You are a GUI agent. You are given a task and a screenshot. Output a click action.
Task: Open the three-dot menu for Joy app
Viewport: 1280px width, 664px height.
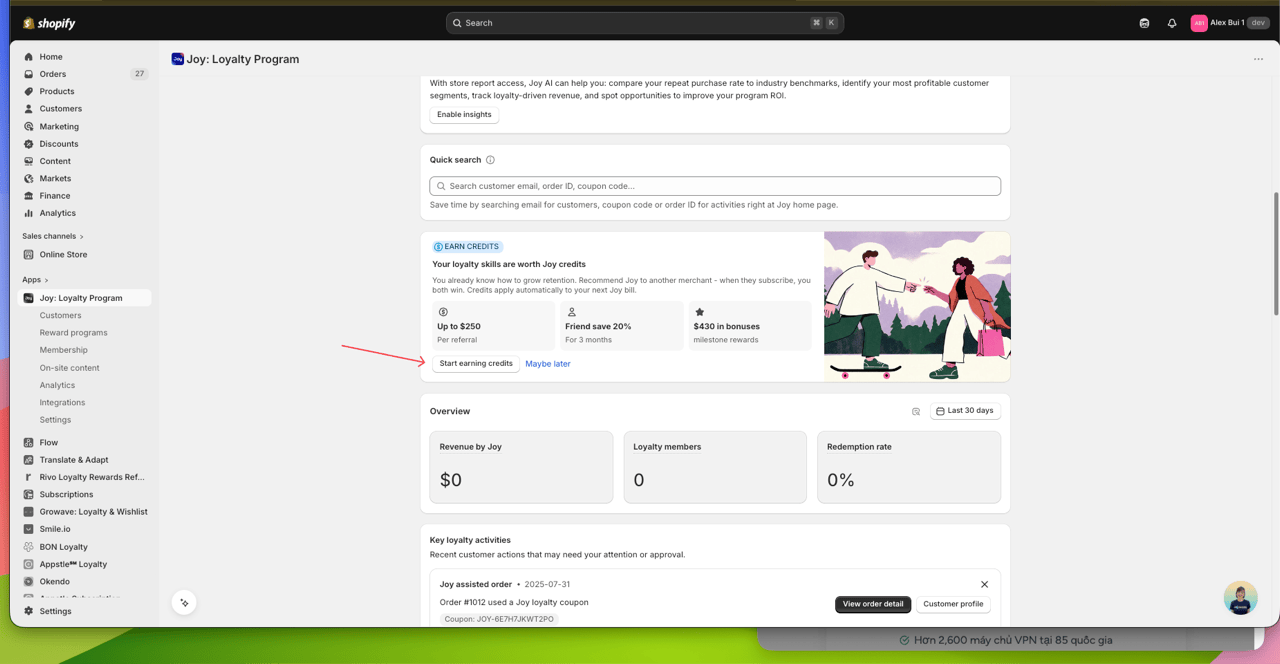[x=1258, y=59]
